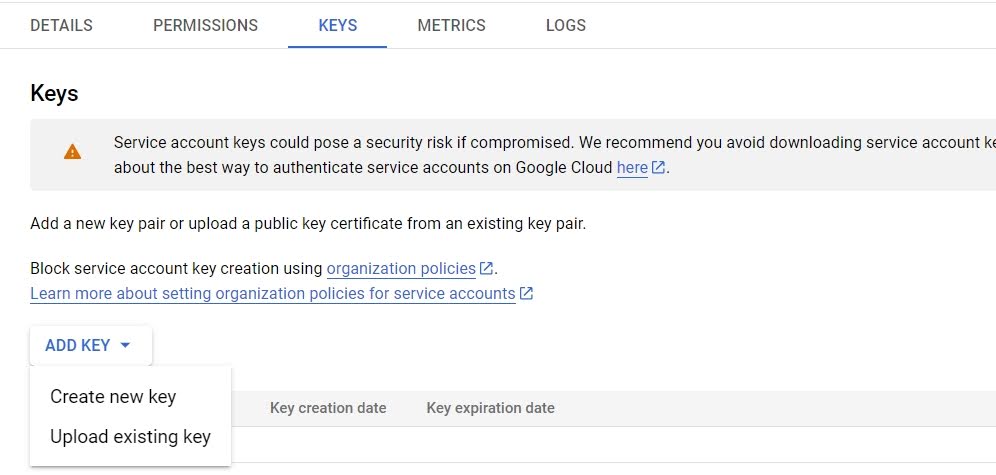Click the ADD KEY button label

77,345
